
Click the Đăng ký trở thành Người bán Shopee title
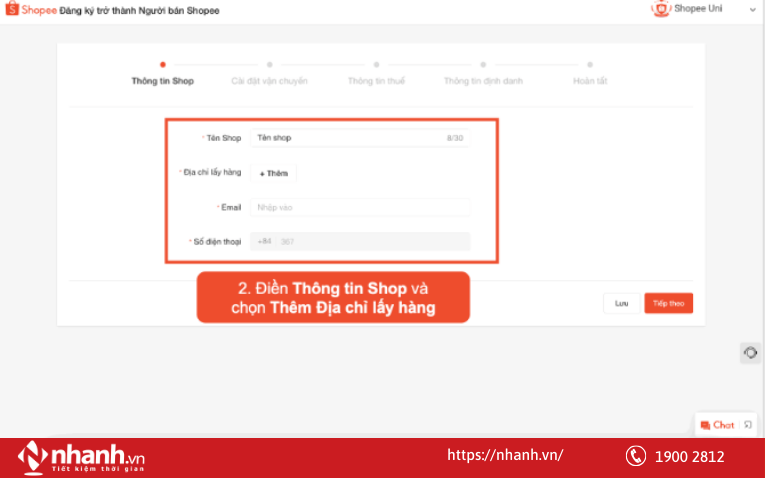tap(140, 11)
